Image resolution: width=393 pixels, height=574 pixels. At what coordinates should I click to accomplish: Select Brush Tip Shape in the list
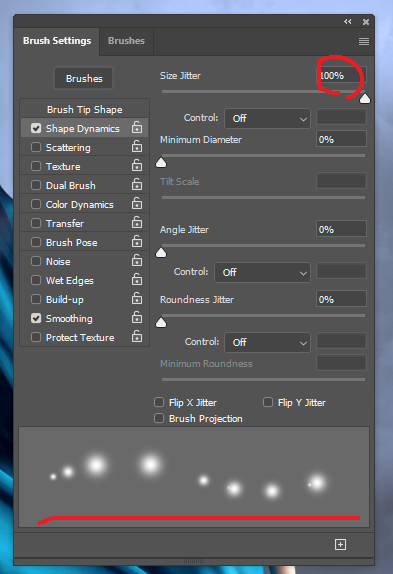pyautogui.click(x=85, y=109)
